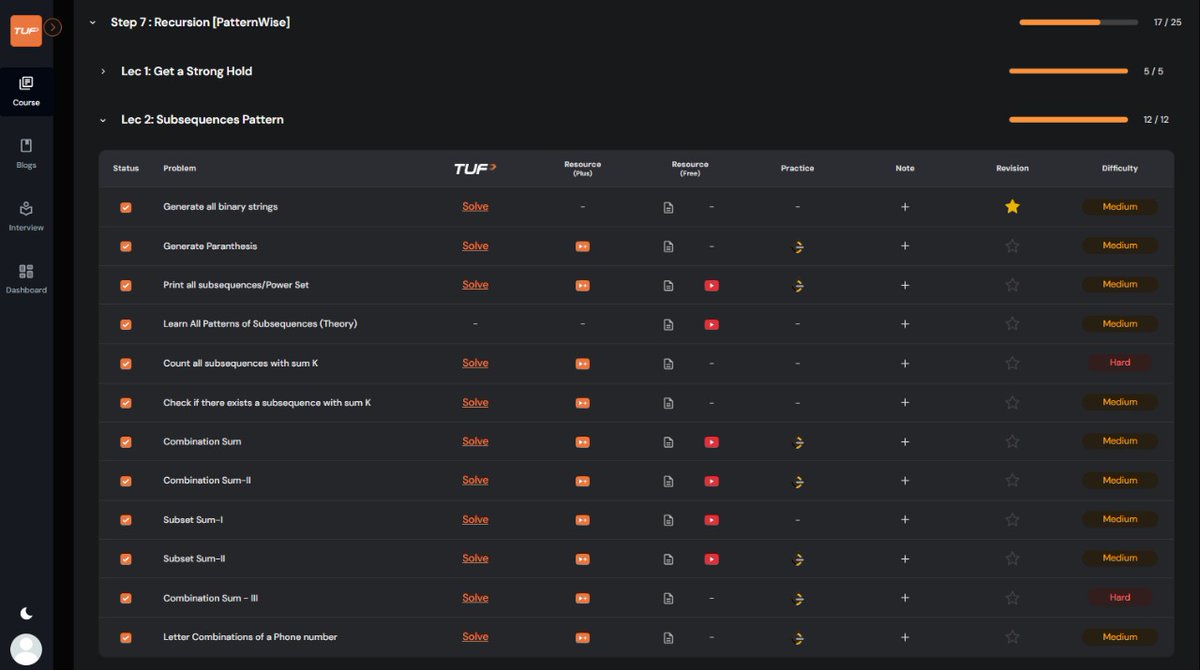1200x670 pixels.
Task: Uncheck status for Combination Sum-II
Action: click(x=126, y=481)
